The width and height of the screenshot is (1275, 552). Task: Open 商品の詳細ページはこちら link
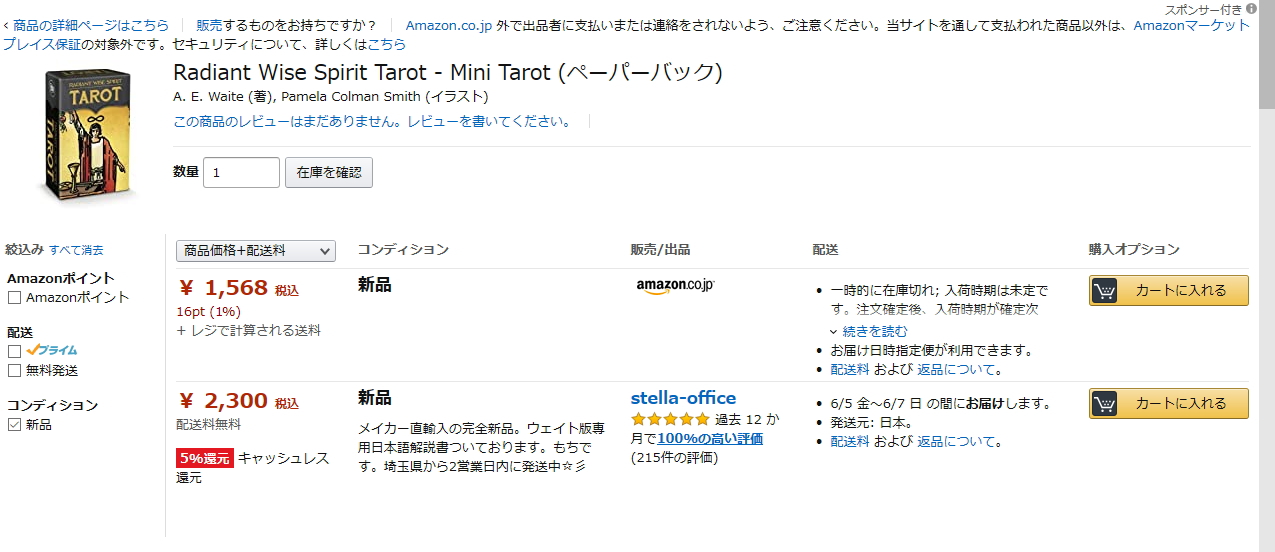[90, 25]
